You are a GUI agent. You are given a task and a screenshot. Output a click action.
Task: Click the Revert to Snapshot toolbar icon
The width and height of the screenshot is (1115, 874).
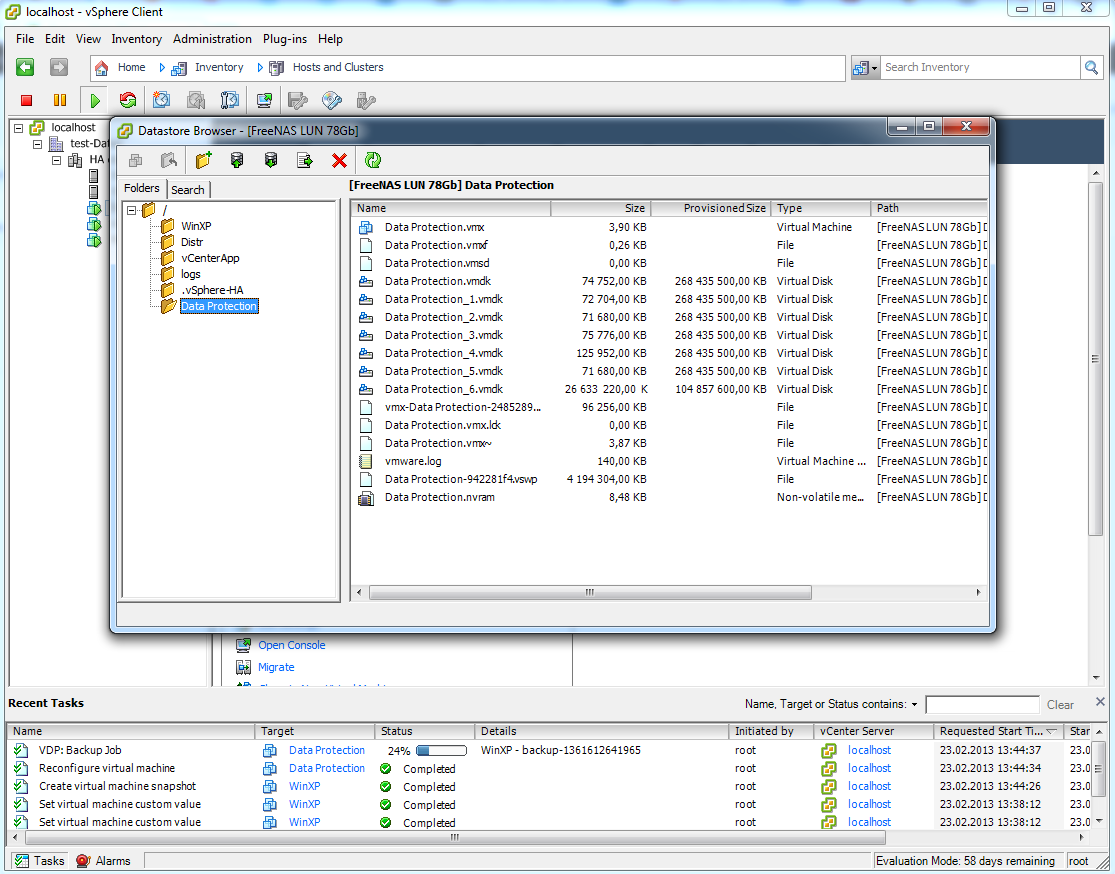196,100
